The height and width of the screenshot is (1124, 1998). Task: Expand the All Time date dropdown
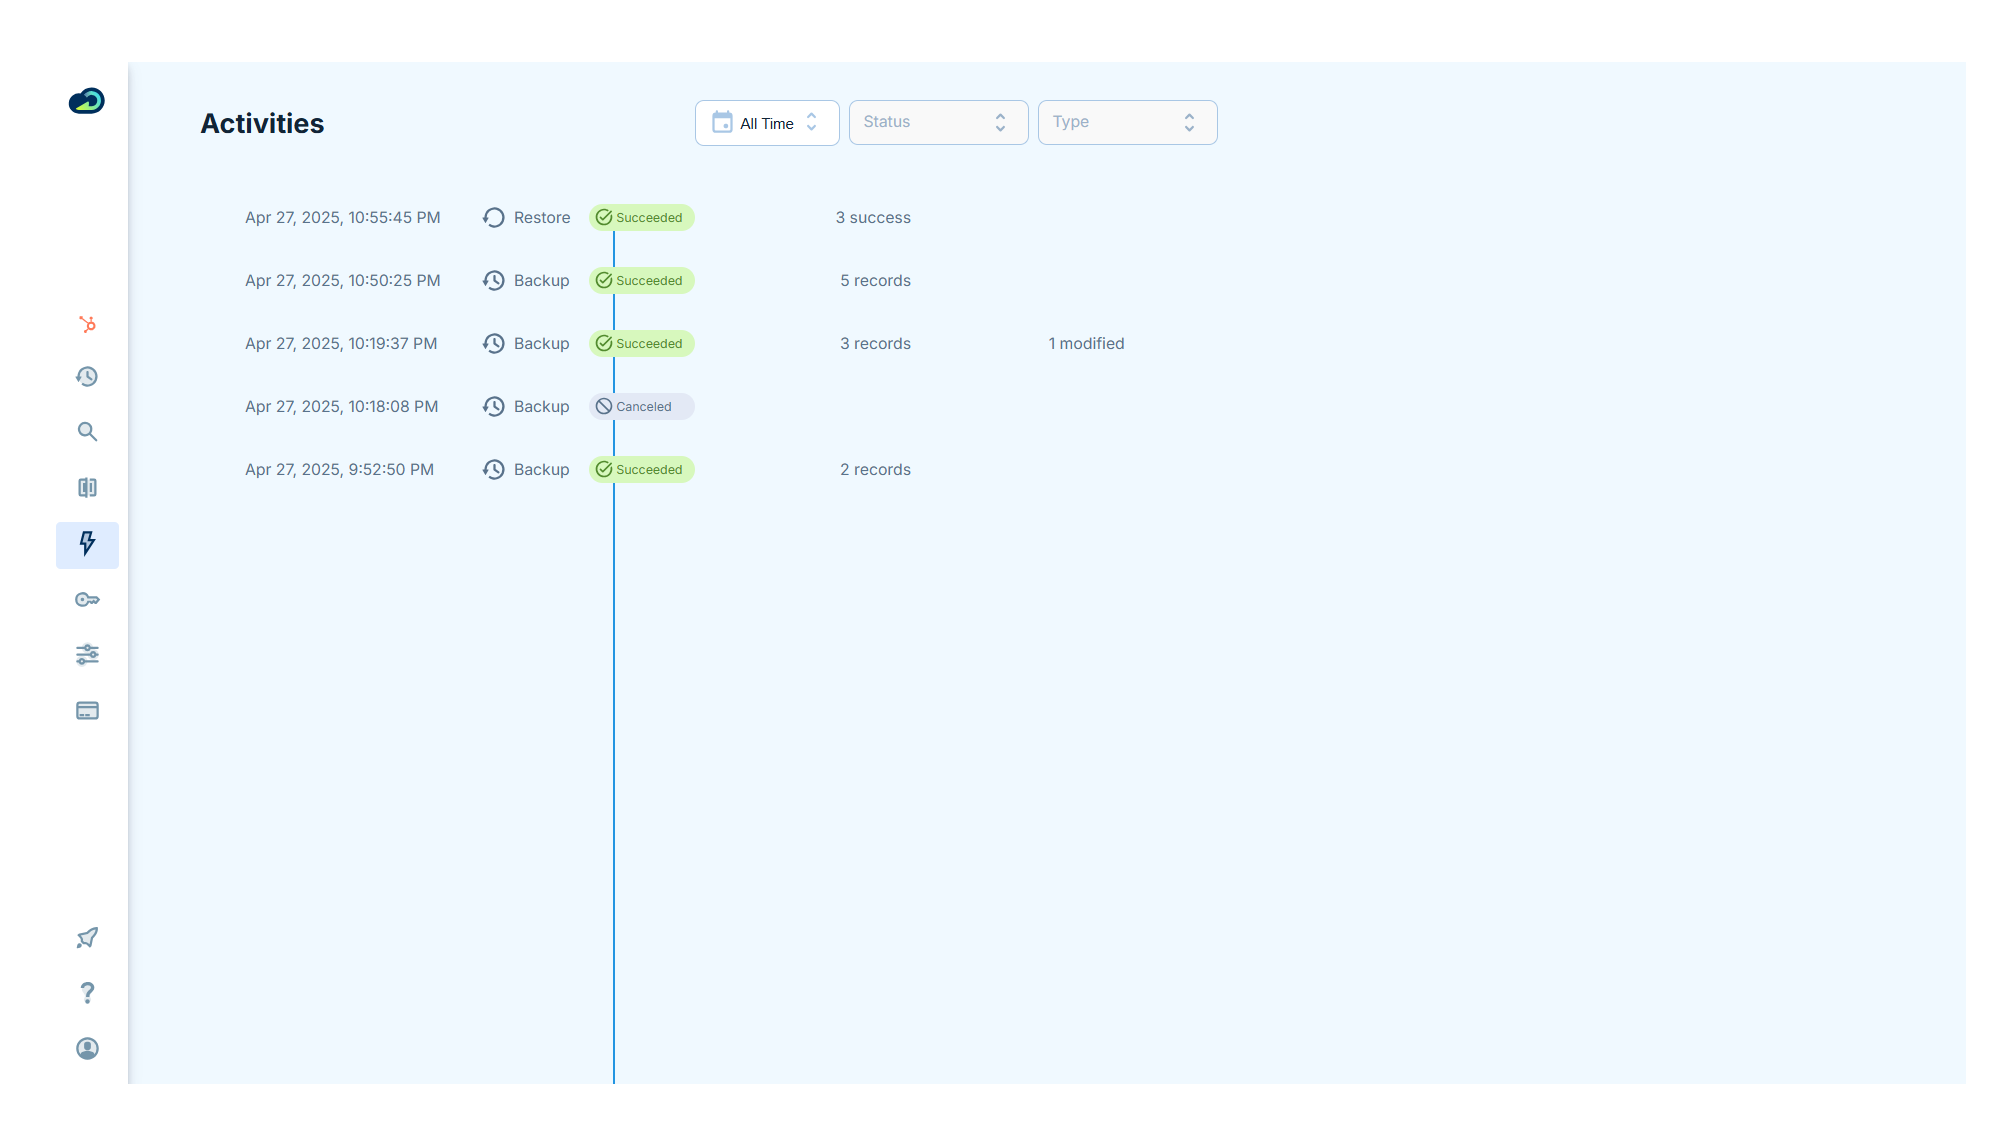pyautogui.click(x=766, y=123)
